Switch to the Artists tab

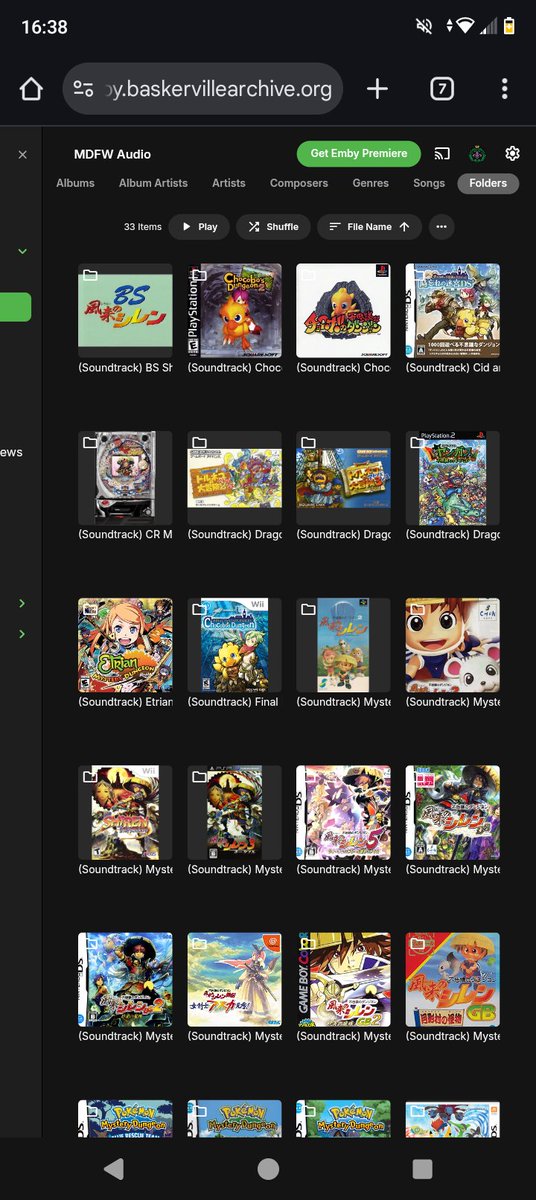pos(229,183)
